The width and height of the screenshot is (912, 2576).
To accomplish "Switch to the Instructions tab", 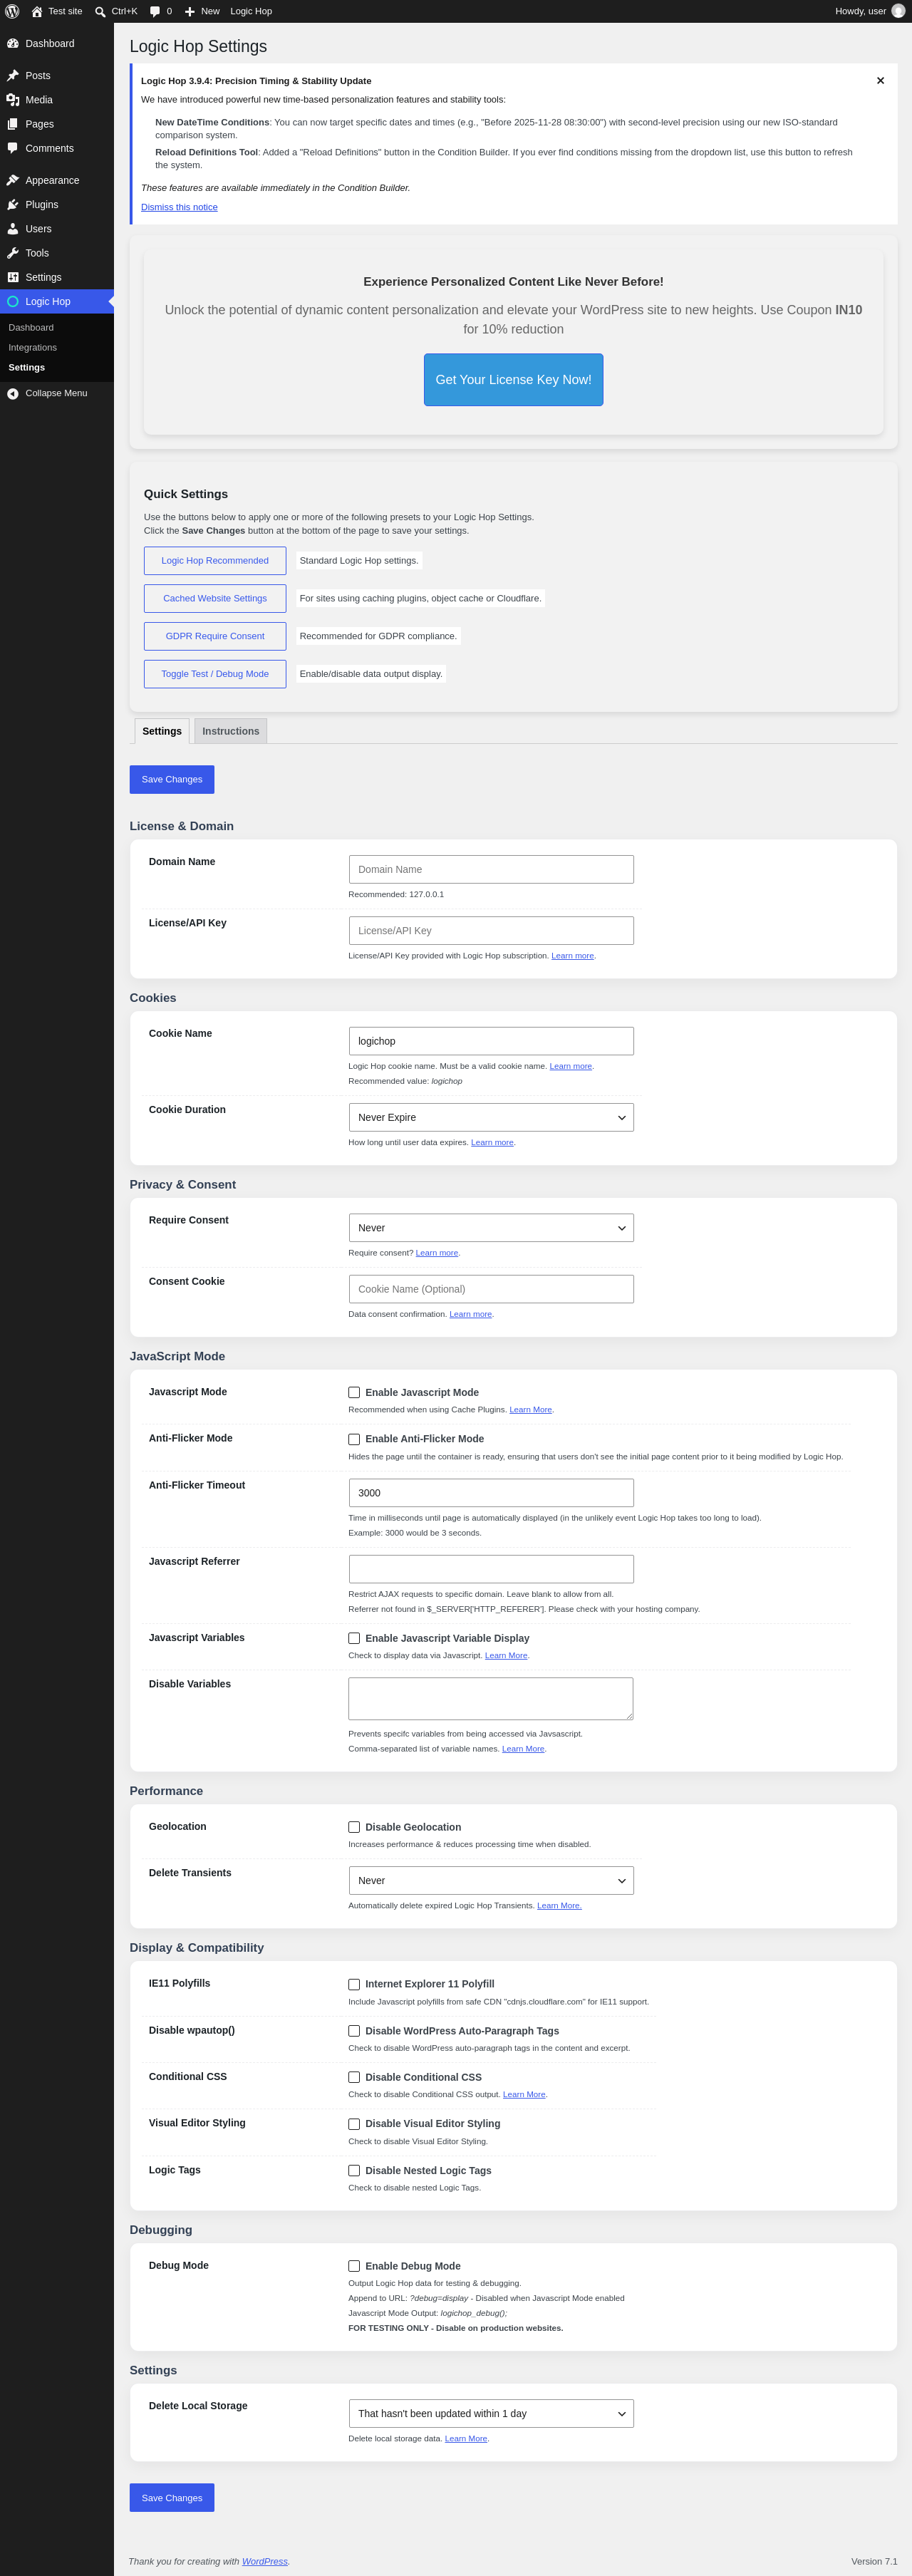I will click(231, 731).
